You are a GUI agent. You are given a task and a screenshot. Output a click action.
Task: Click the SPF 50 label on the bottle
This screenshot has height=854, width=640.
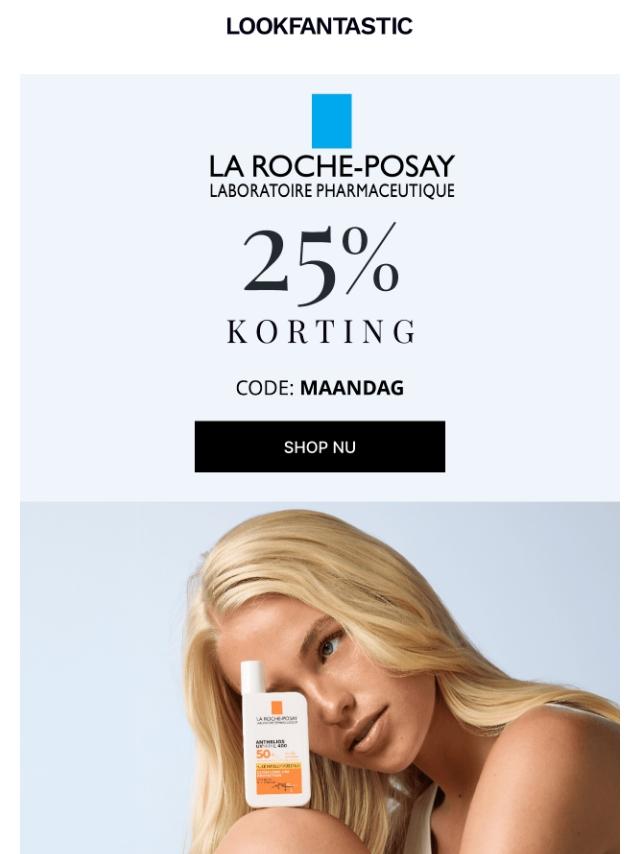(x=264, y=754)
